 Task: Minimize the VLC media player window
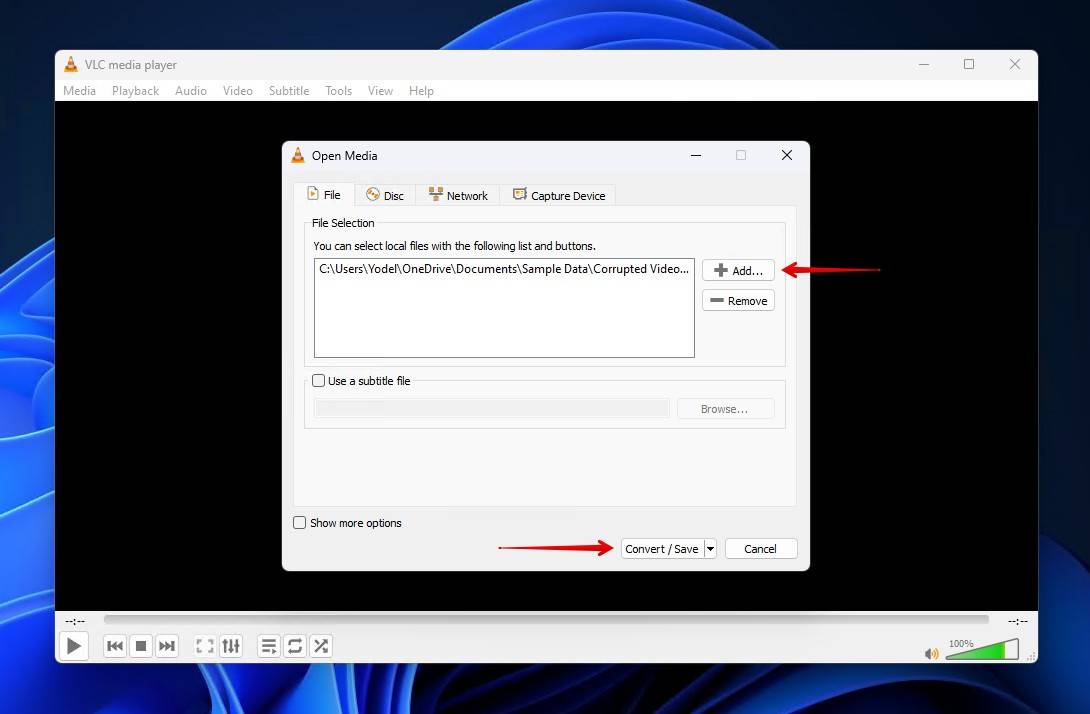pyautogui.click(x=924, y=64)
